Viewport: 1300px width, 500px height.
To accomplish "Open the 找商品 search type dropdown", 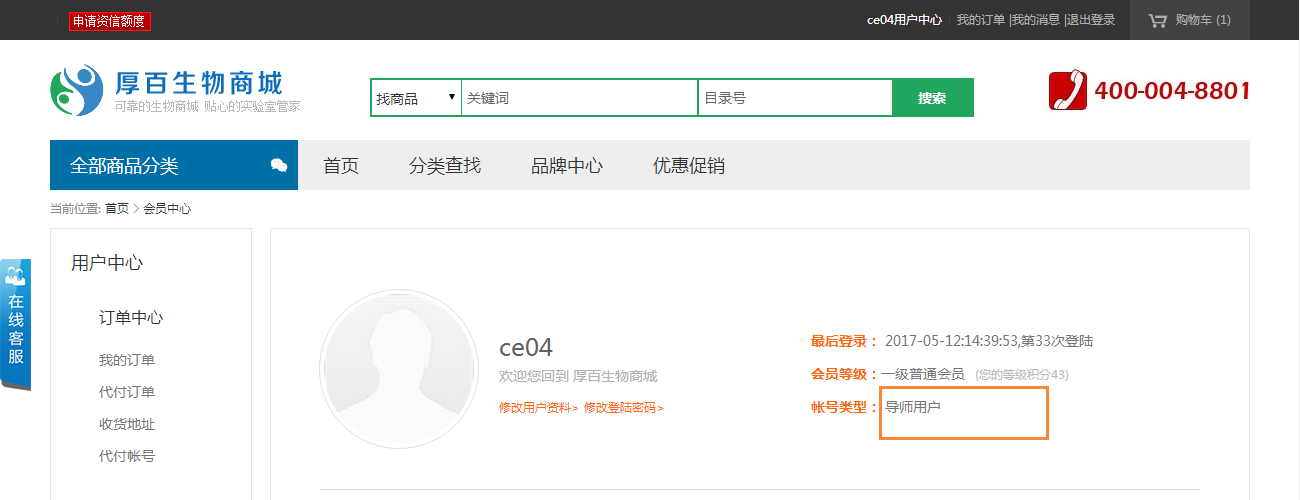I will click(416, 98).
